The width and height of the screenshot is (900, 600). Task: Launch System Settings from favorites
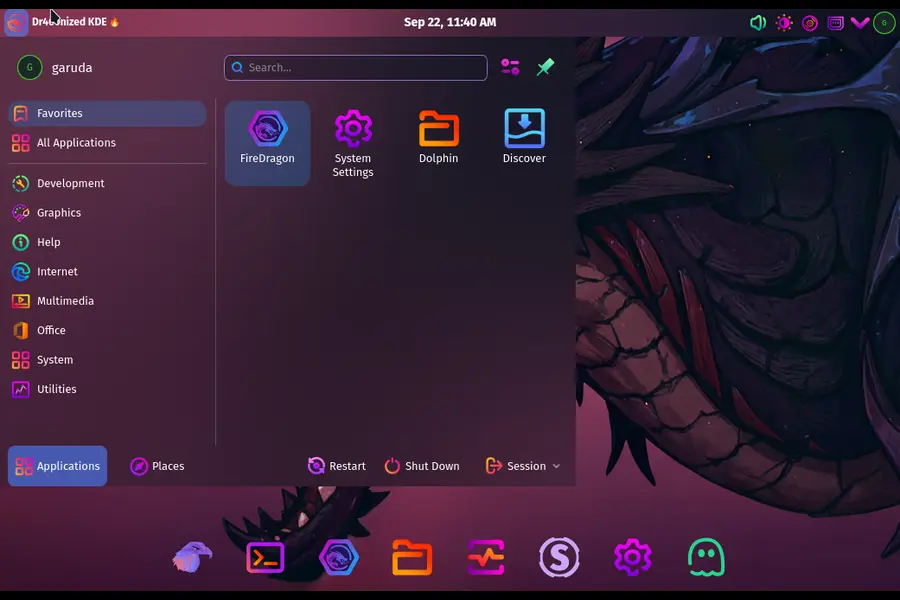[x=353, y=143]
